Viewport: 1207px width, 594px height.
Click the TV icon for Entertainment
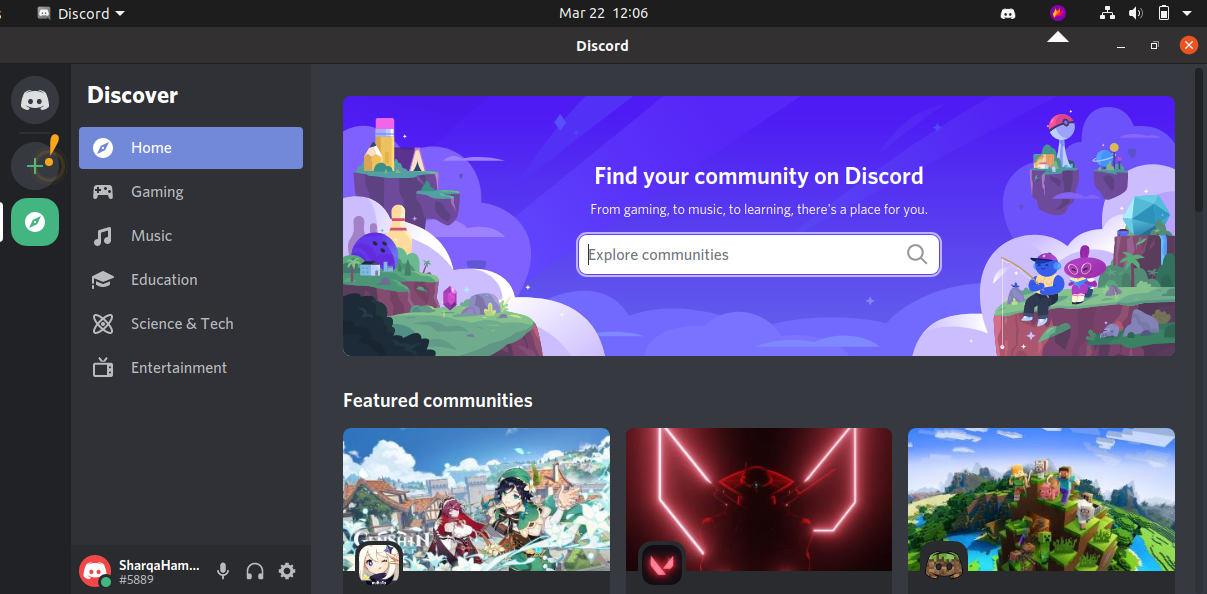click(103, 368)
